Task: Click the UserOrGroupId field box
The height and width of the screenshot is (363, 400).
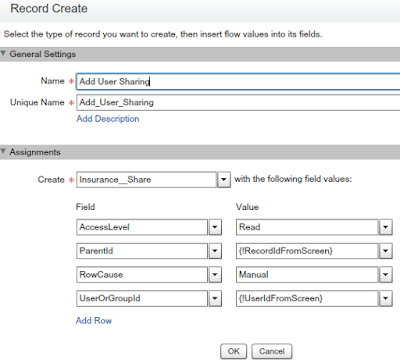Action: click(x=142, y=298)
